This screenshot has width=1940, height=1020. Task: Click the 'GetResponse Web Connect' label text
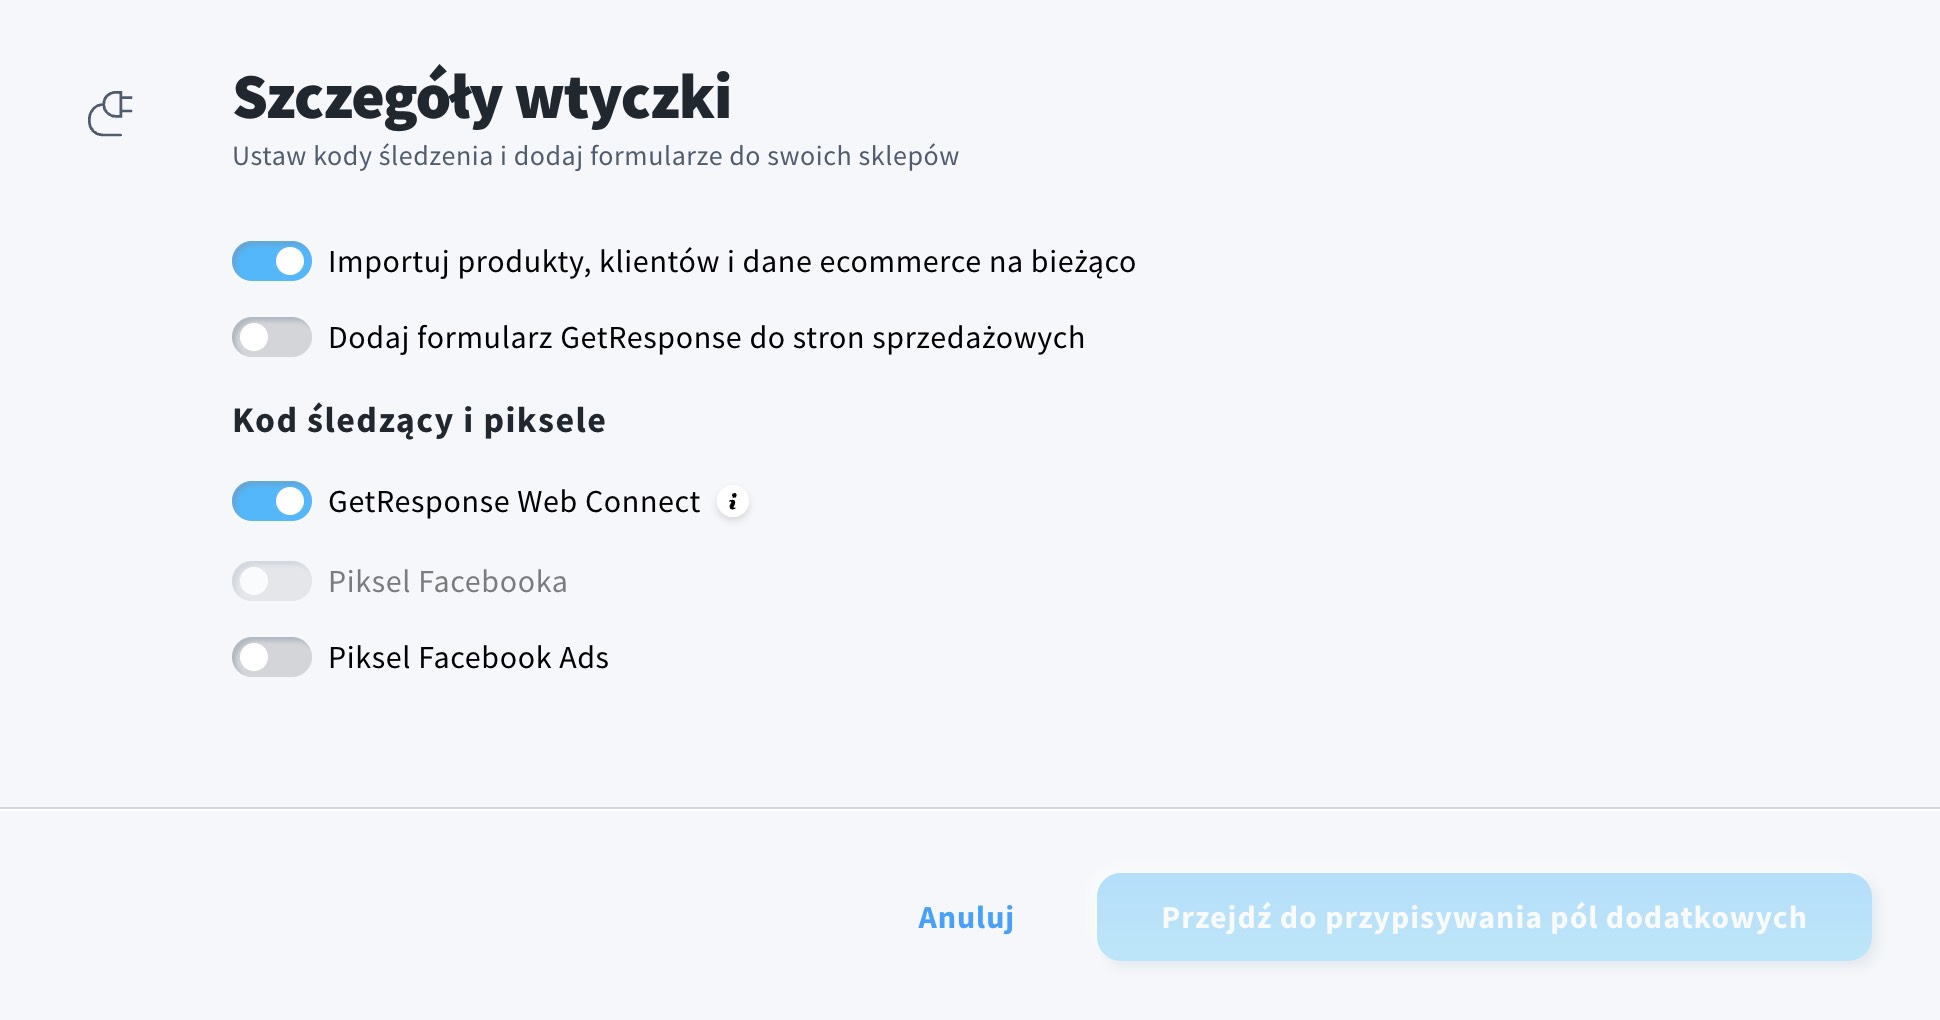514,502
